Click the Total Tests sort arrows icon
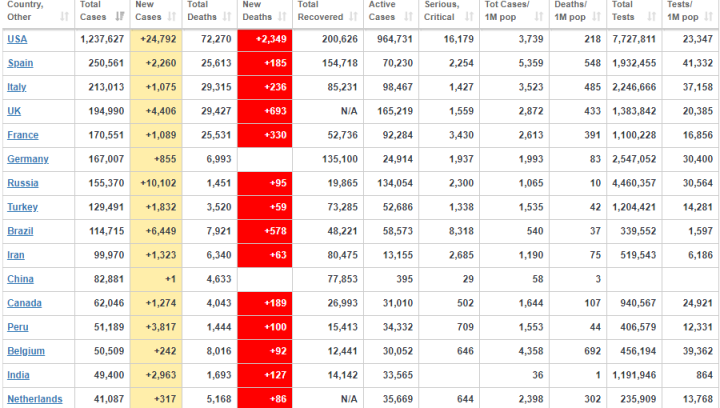 pyautogui.click(x=651, y=17)
